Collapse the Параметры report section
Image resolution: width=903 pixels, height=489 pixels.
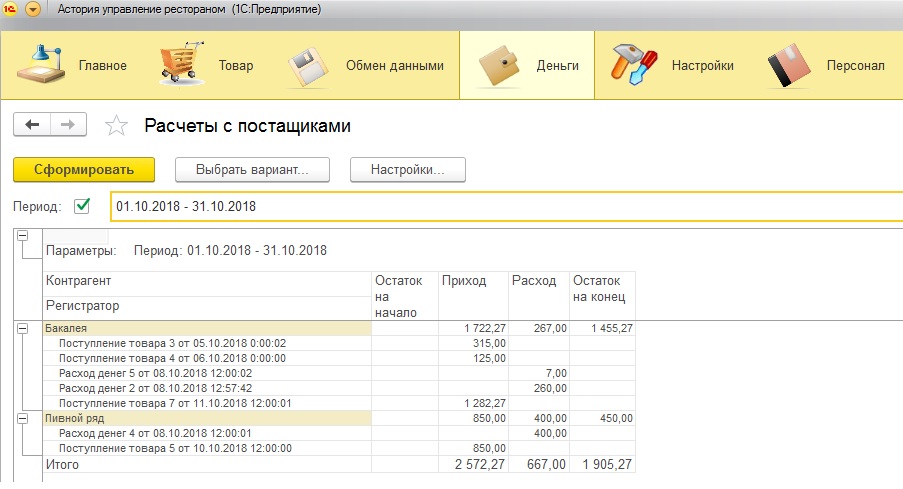click(22, 236)
